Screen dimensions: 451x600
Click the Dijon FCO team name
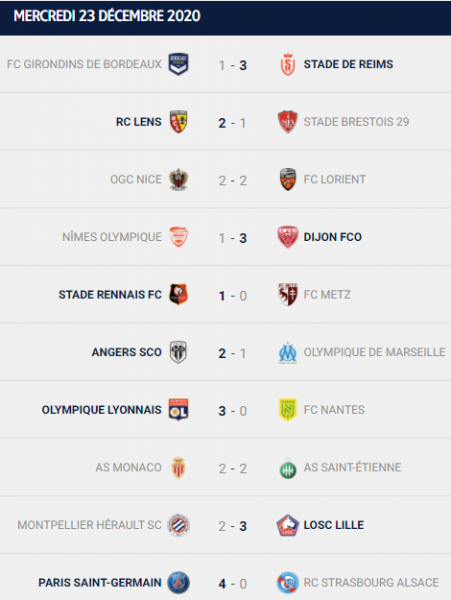tap(332, 237)
